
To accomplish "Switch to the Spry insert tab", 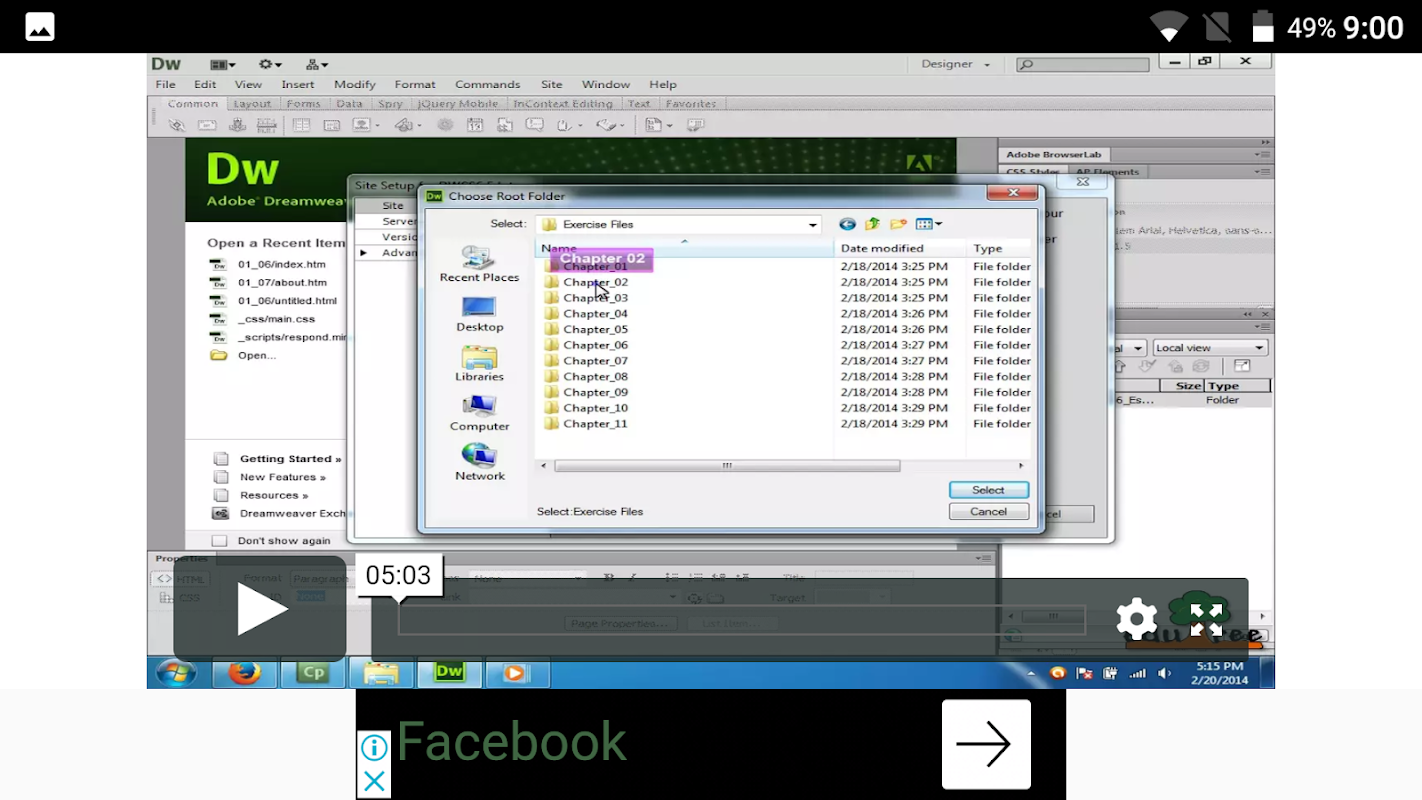I will pyautogui.click(x=390, y=104).
